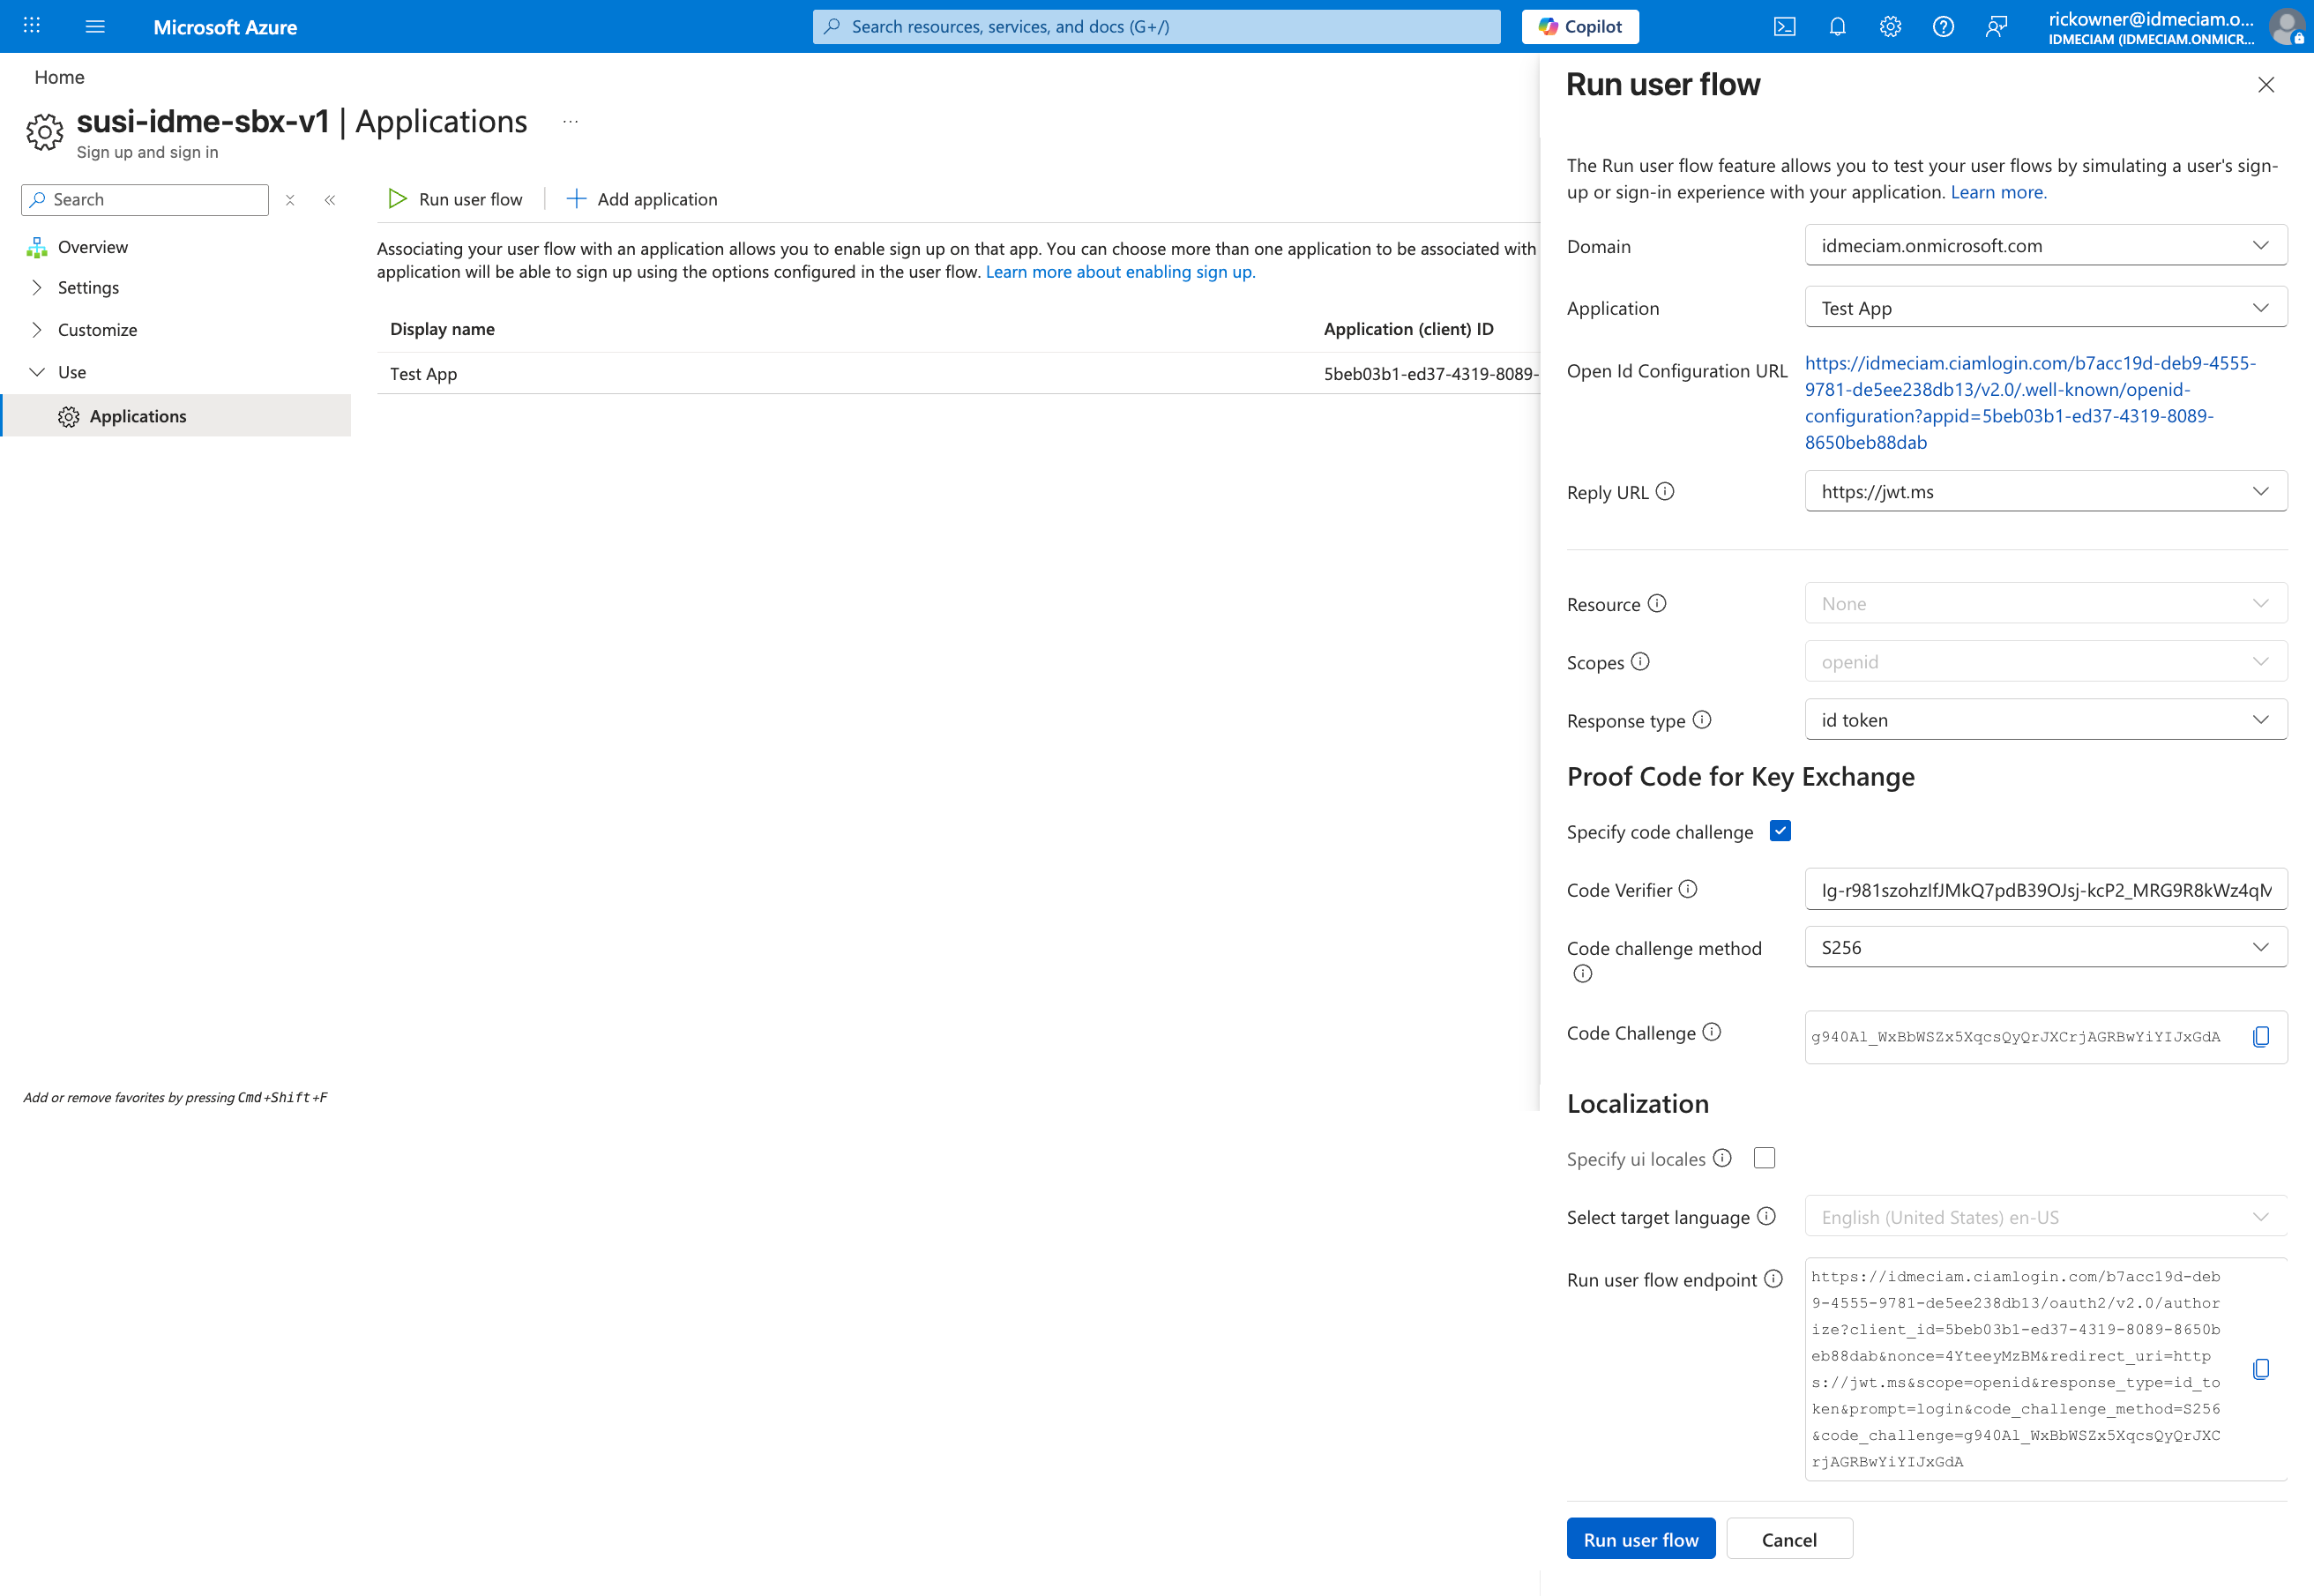
Task: Click the Reply URL info icon
Action: [1665, 492]
